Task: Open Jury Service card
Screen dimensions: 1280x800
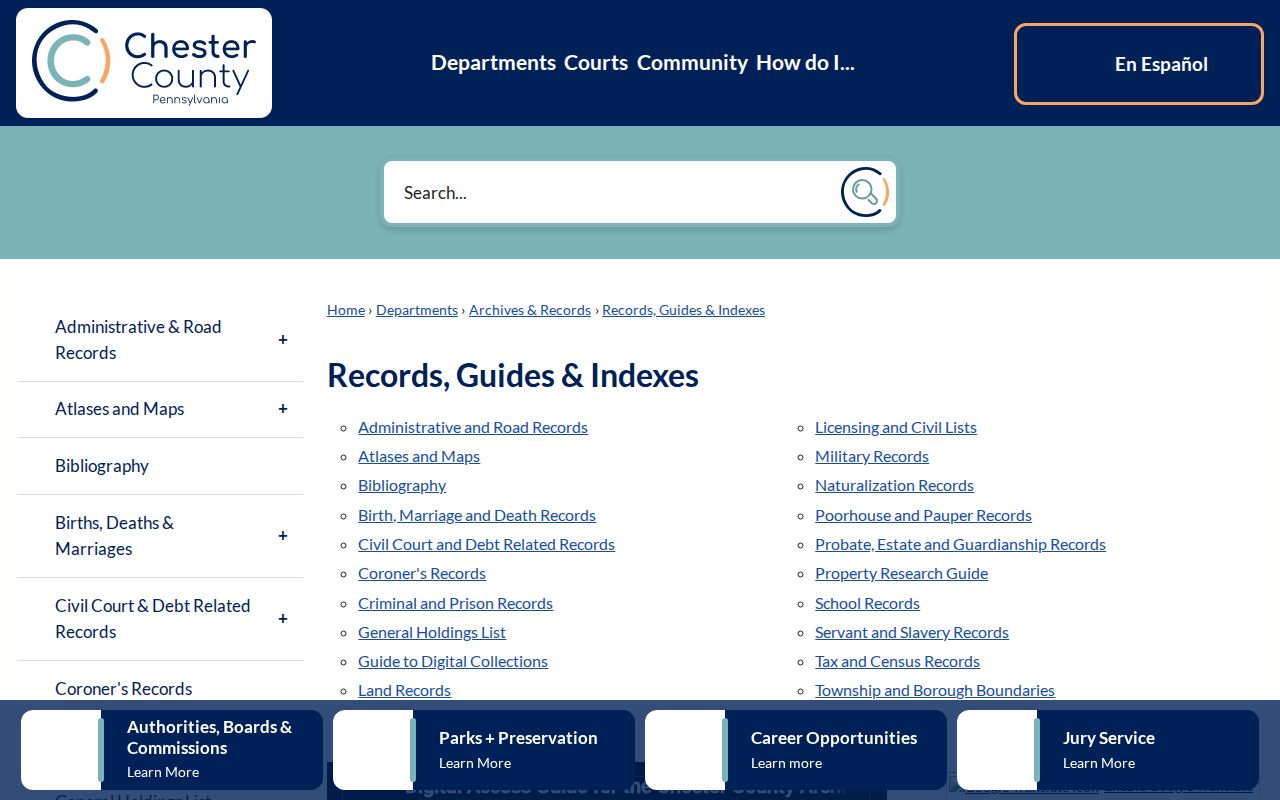Action: [x=1108, y=750]
